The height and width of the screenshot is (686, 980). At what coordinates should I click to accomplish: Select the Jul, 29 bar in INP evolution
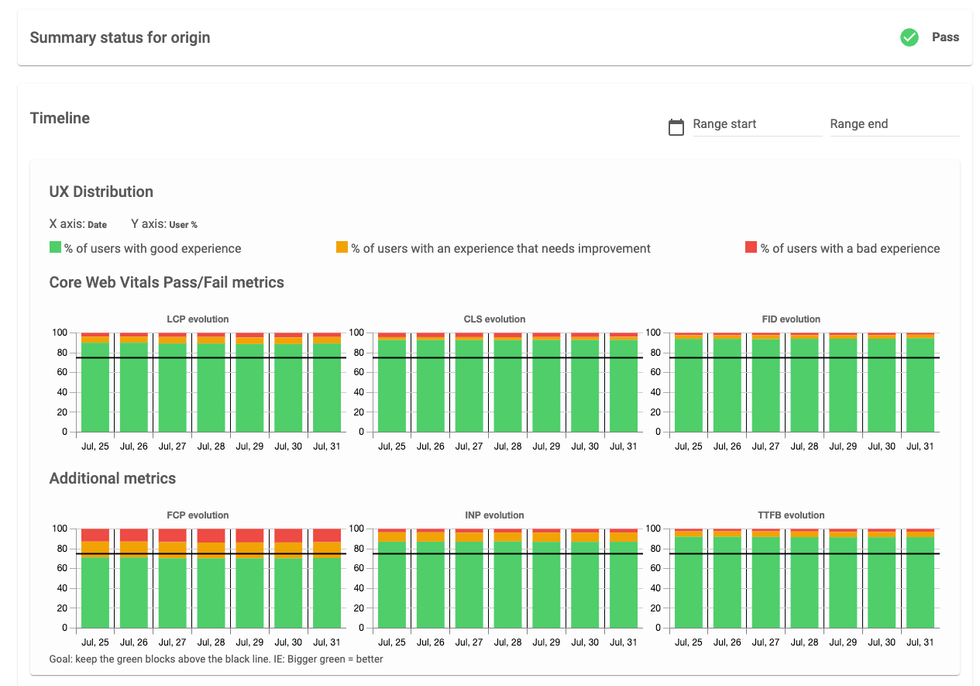click(x=547, y=590)
